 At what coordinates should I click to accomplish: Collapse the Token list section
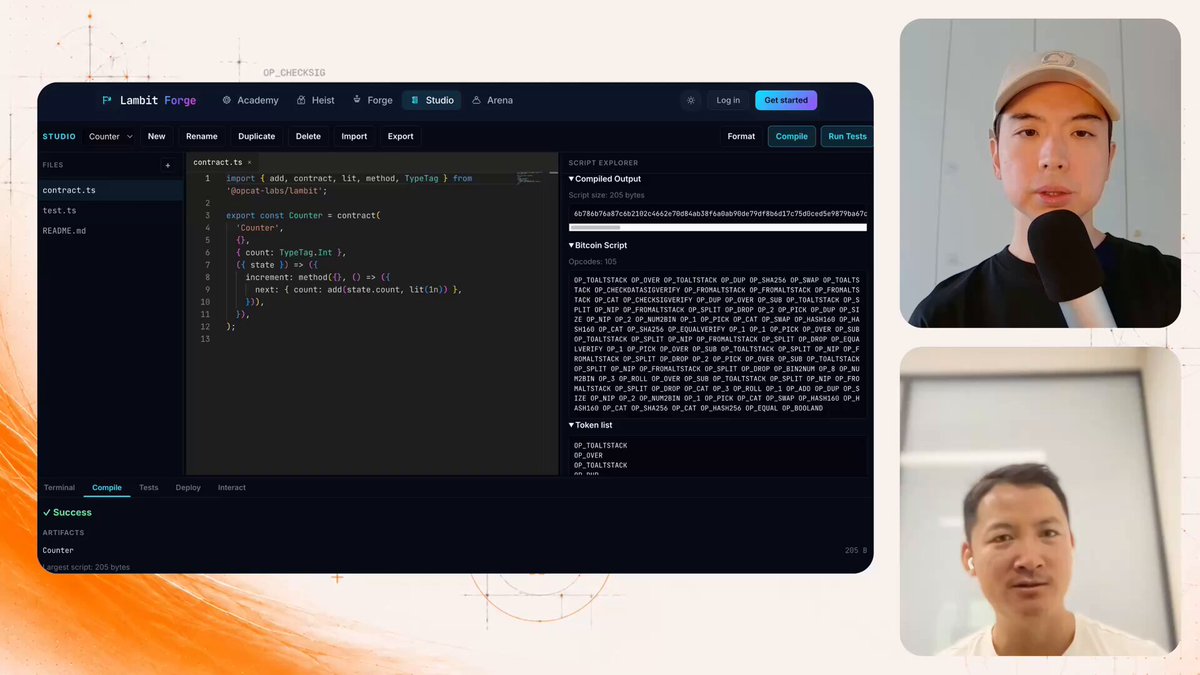tap(572, 425)
